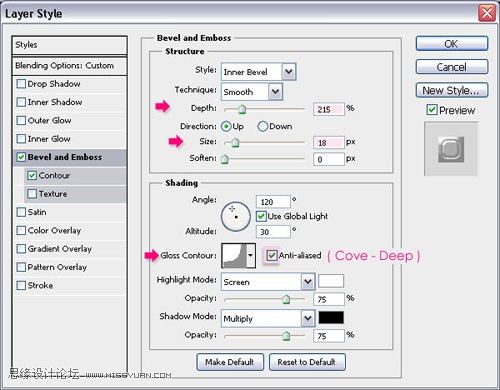Expand the Technique dropdown showing Smooth
This screenshot has height=390, width=500.
(x=275, y=92)
